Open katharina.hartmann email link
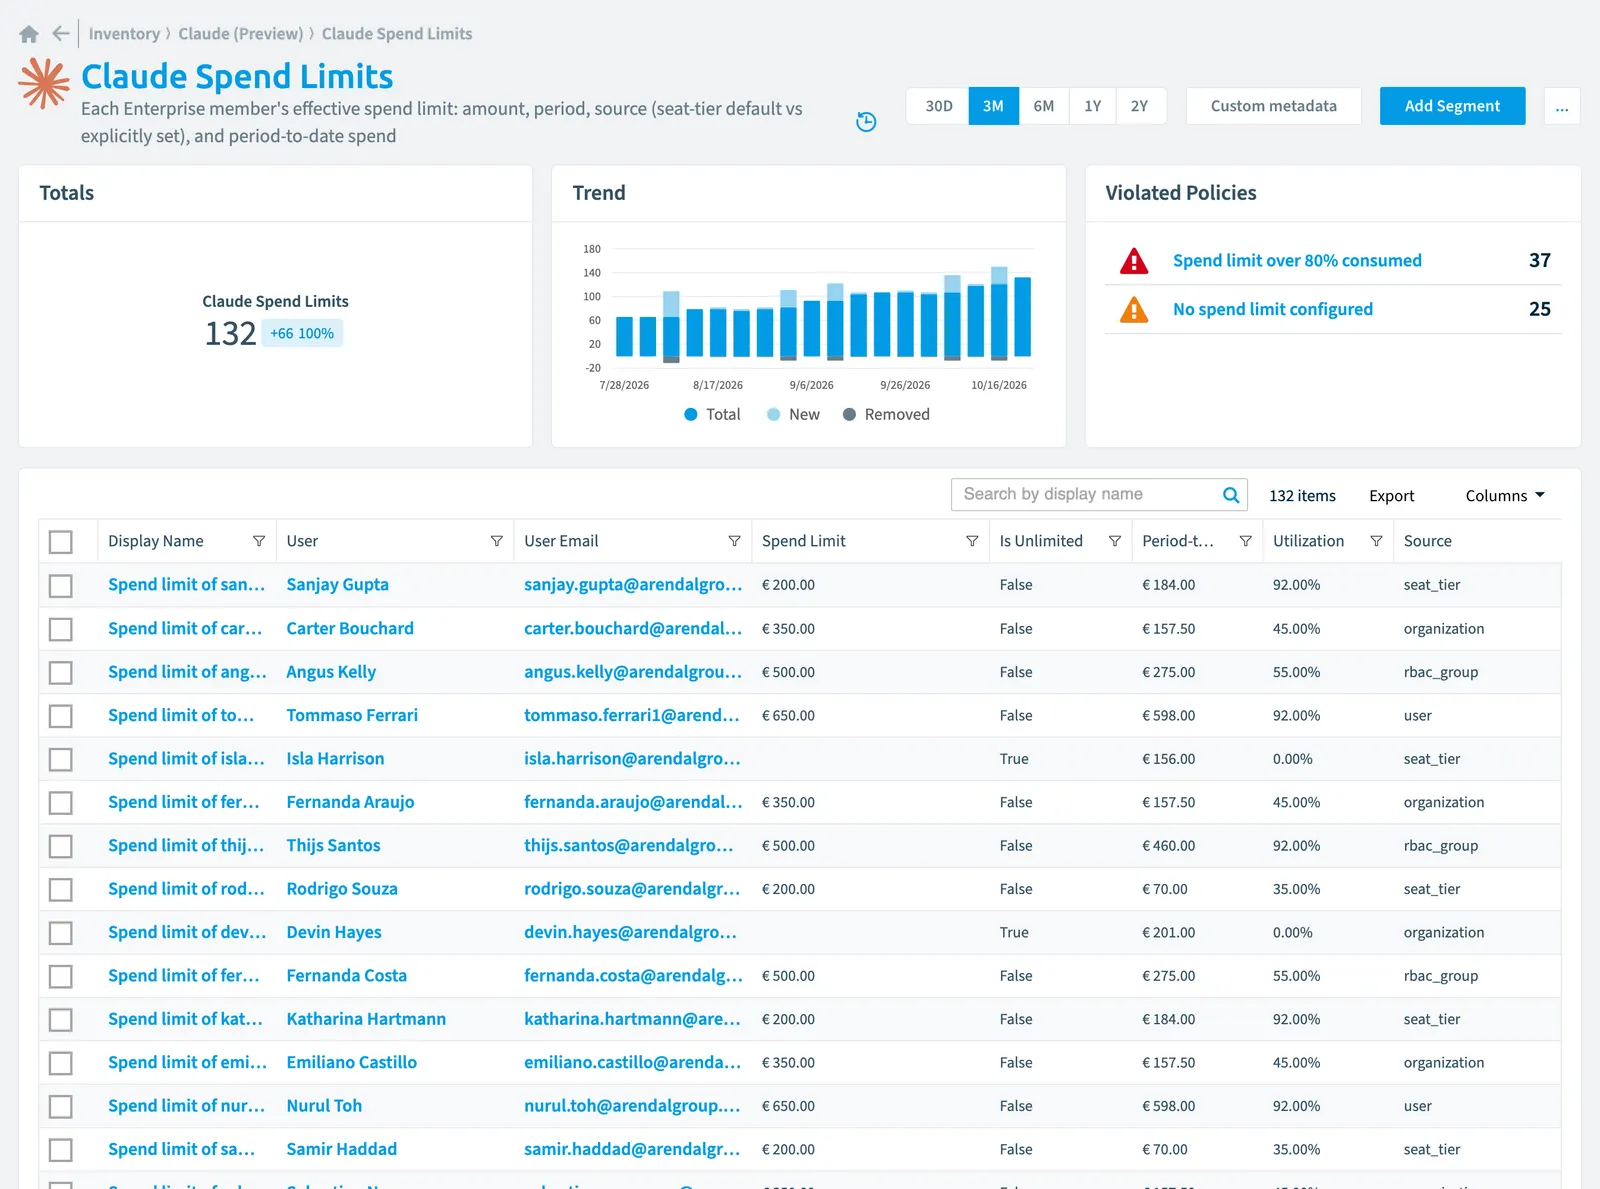 coord(632,1020)
